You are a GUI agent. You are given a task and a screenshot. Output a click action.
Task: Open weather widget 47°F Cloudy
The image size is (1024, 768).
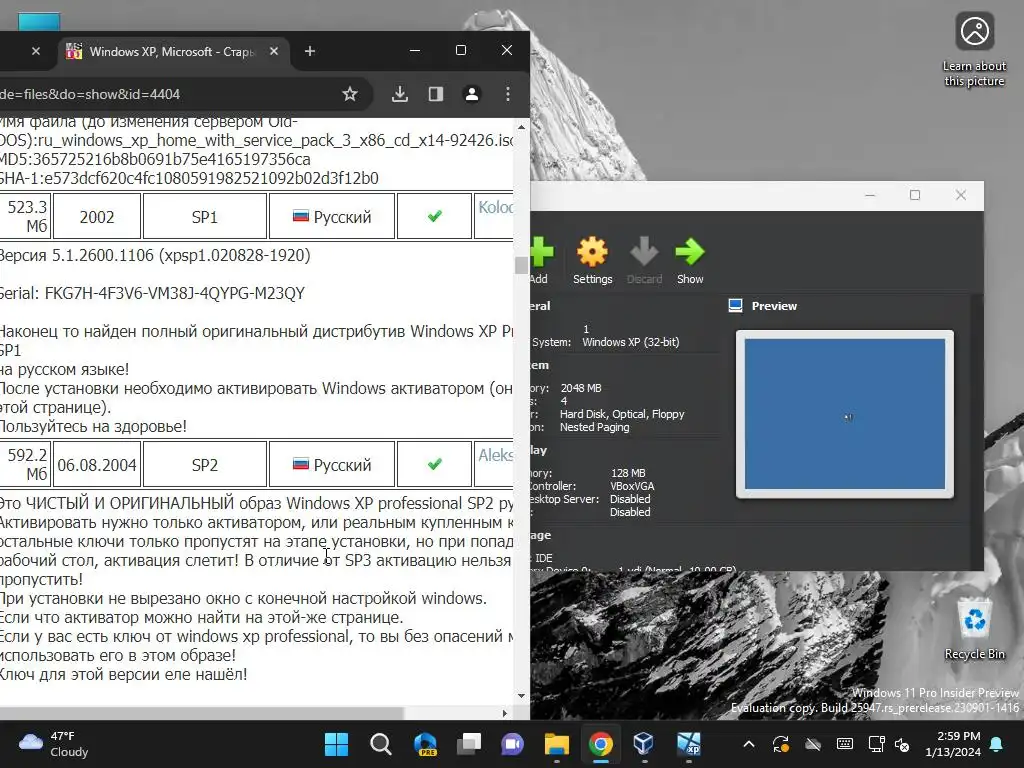(x=54, y=744)
